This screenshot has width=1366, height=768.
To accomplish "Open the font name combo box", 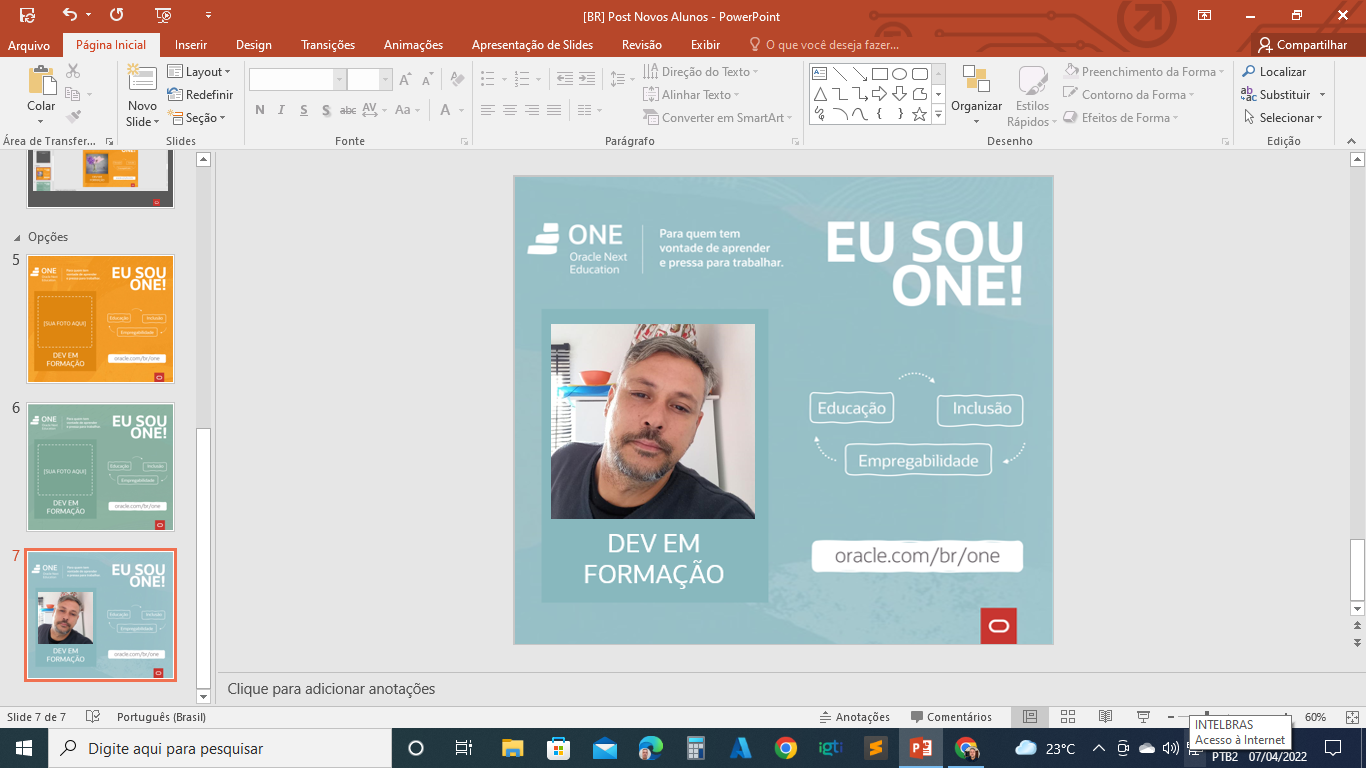I will click(297, 80).
